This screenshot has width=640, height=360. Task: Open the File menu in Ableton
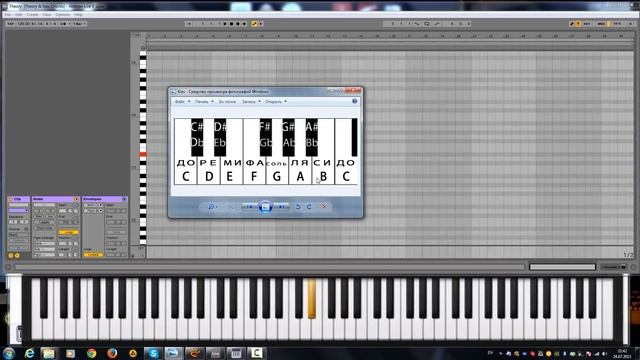[8, 14]
